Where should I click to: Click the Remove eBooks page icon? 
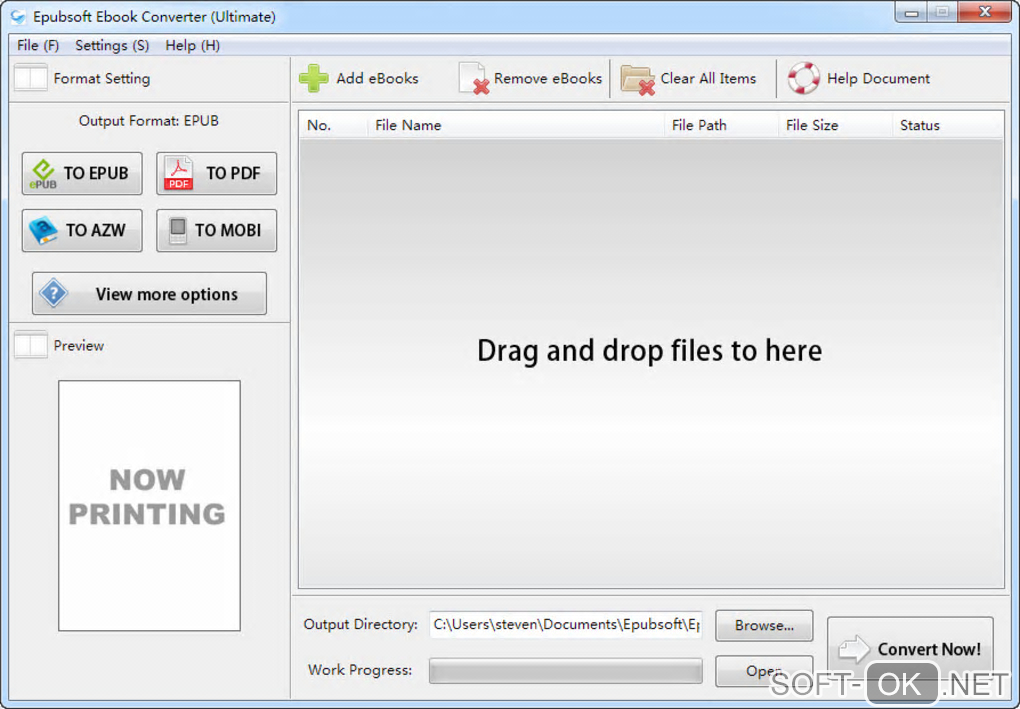[x=474, y=79]
